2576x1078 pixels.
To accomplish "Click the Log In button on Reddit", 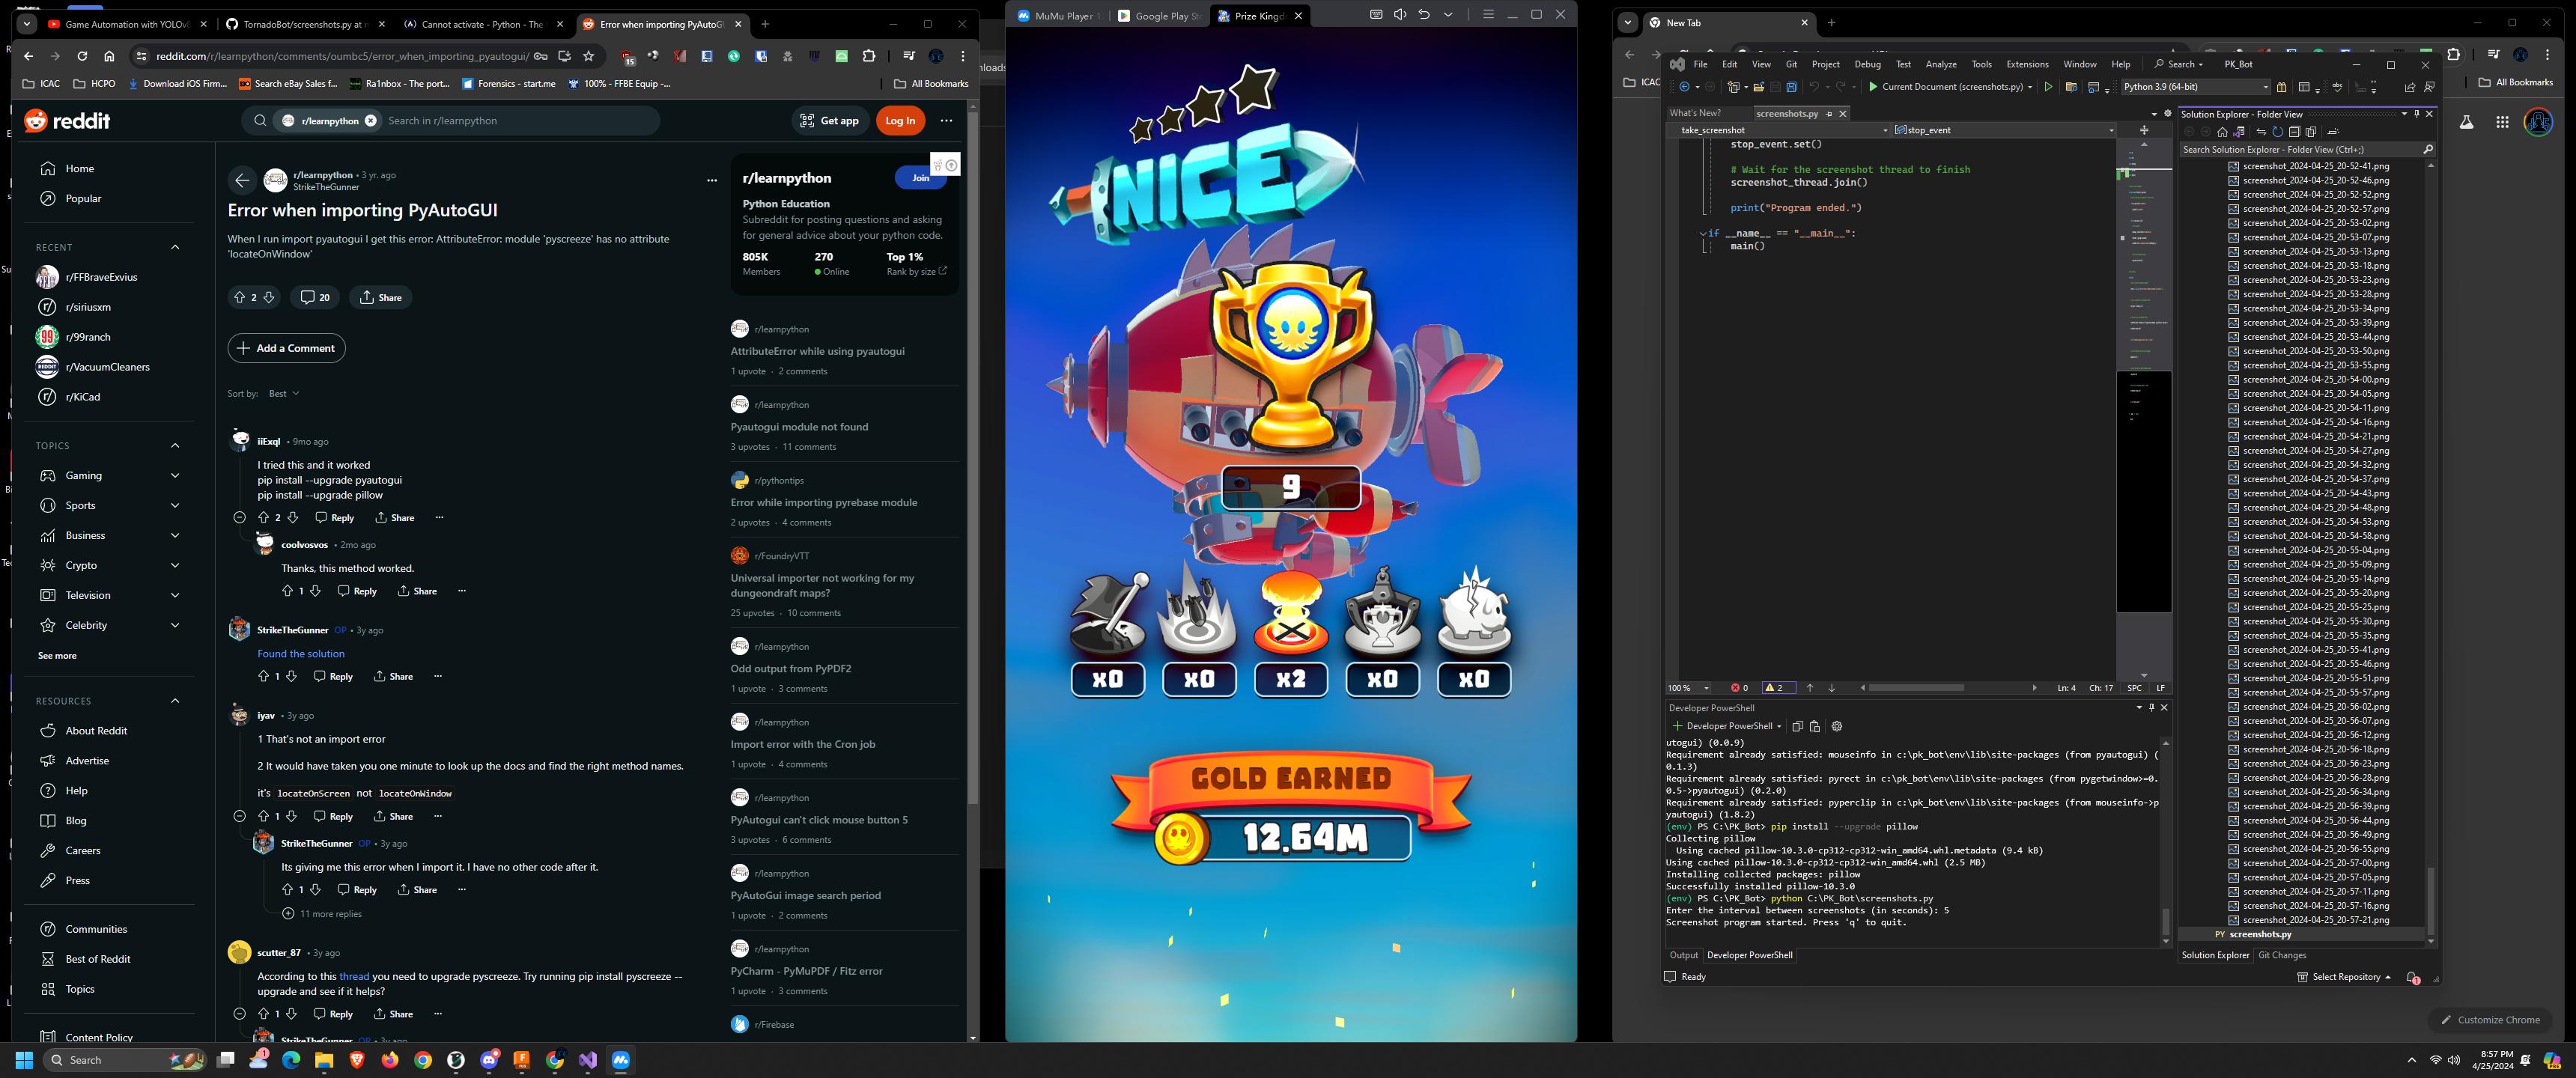I will [x=900, y=121].
